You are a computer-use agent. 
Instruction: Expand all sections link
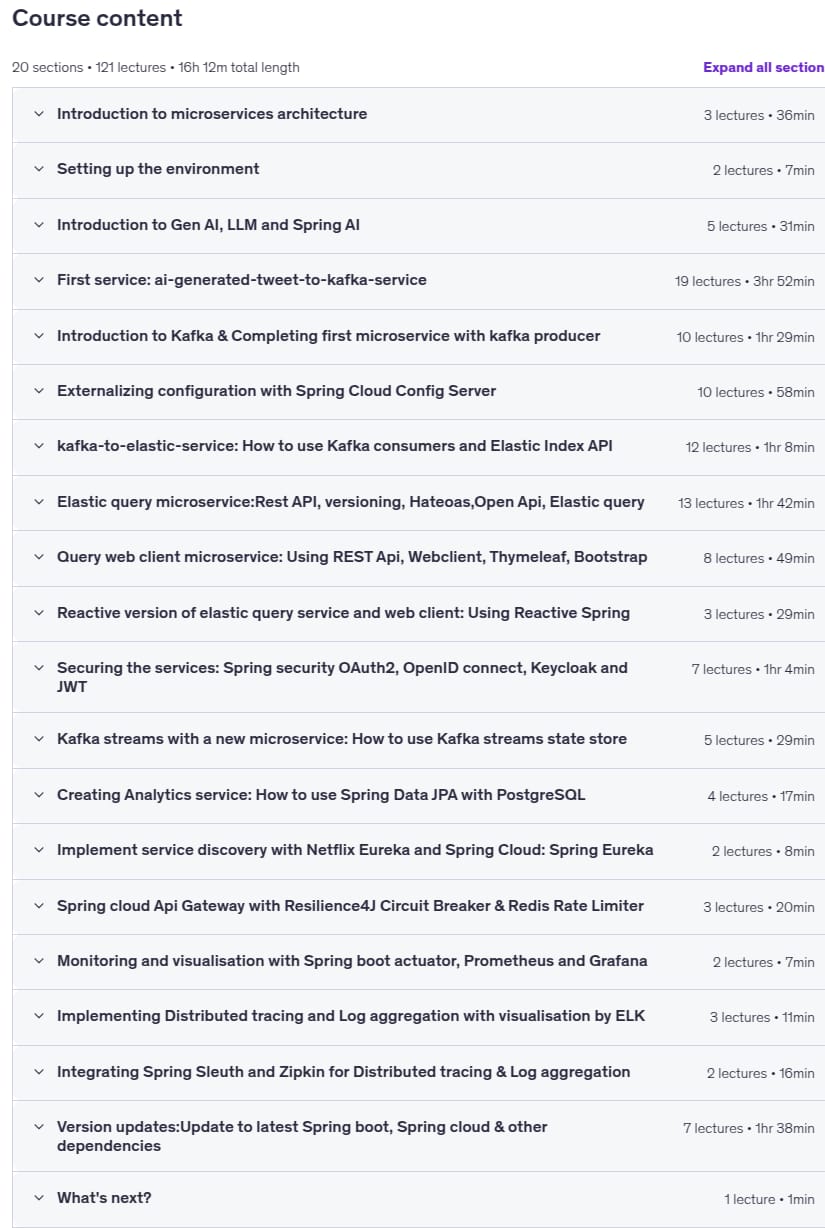tap(763, 67)
